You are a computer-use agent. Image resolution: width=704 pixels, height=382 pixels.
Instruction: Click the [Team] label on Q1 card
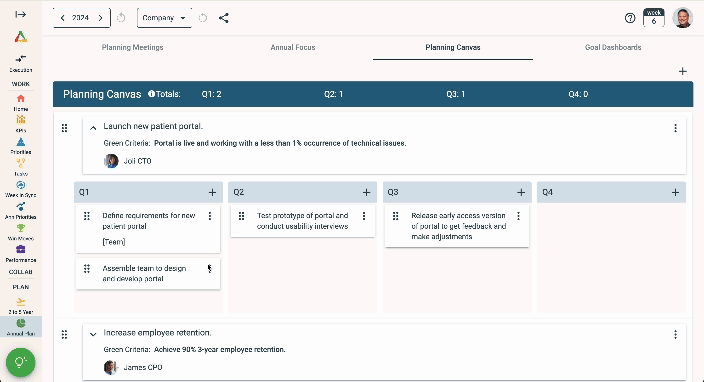click(114, 242)
